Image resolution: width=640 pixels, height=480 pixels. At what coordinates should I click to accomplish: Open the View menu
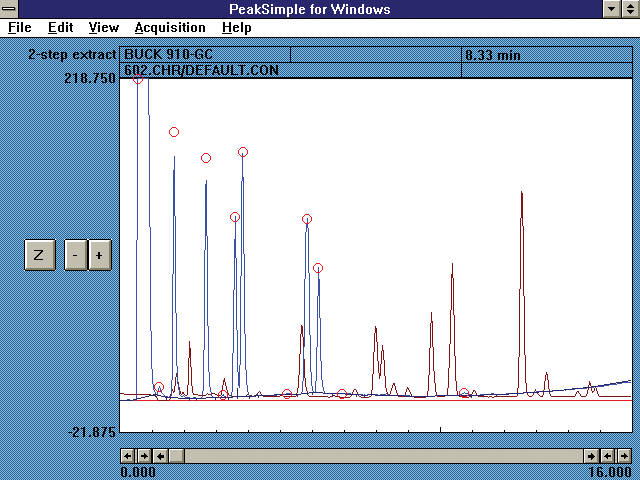103,28
